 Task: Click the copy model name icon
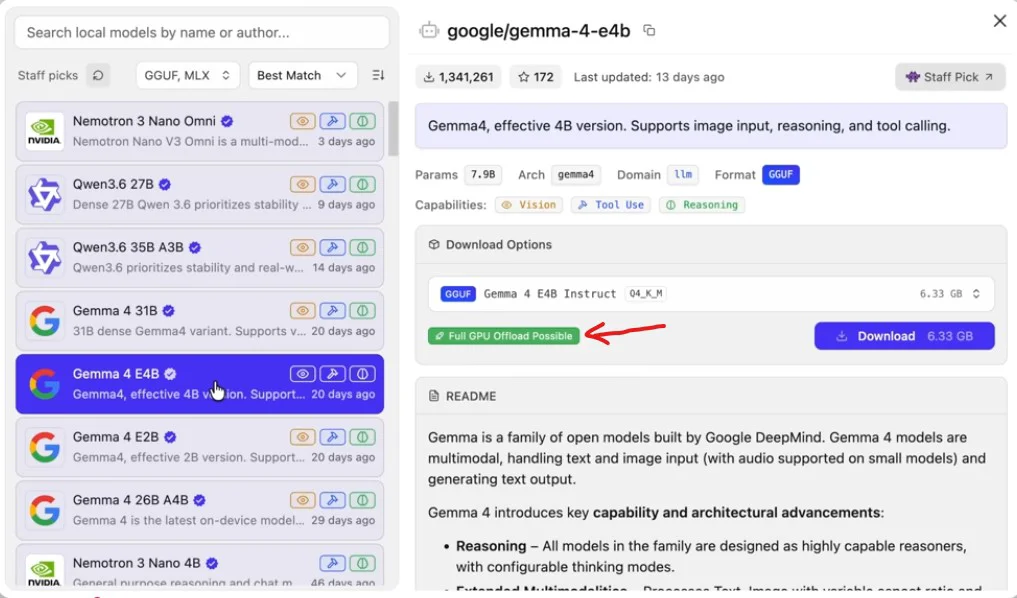coord(649,30)
